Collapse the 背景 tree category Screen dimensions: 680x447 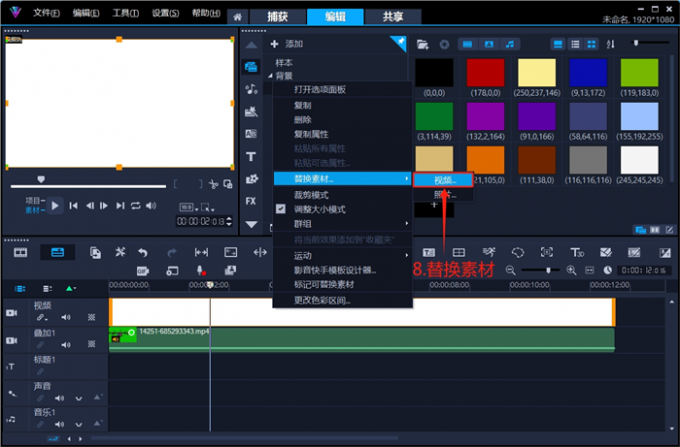click(x=270, y=76)
